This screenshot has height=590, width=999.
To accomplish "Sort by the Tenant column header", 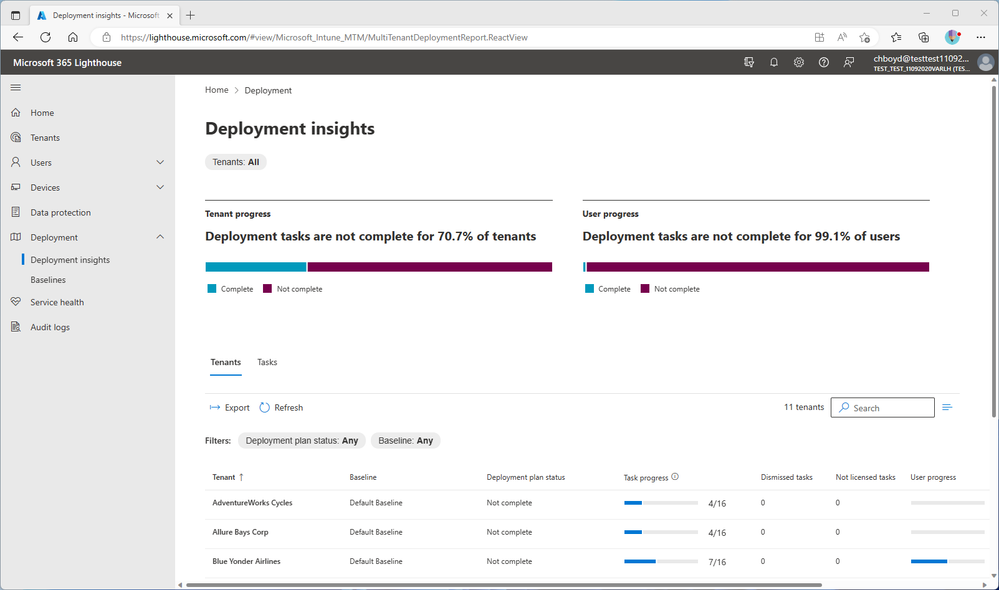I will coord(227,477).
